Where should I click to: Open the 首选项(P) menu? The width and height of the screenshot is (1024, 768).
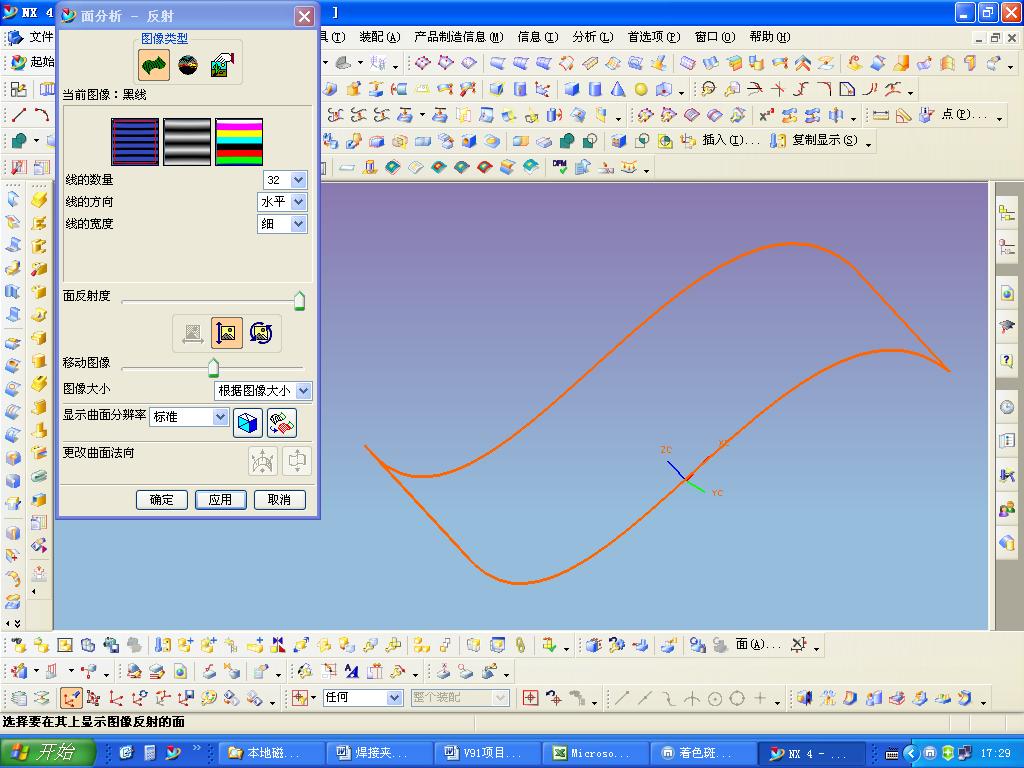(x=654, y=37)
